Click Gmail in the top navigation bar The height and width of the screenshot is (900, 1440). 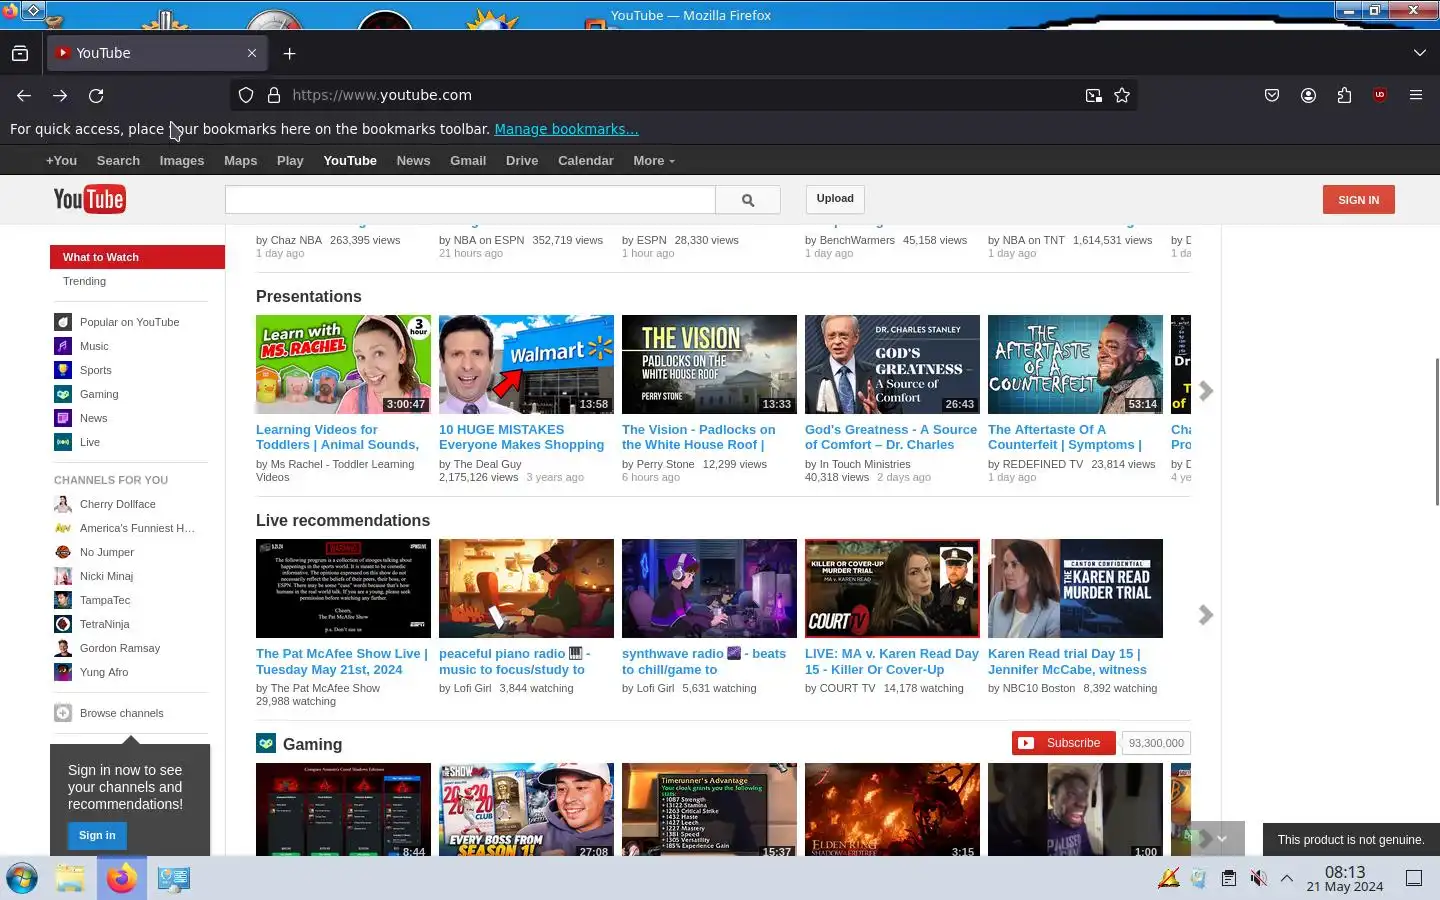[468, 160]
